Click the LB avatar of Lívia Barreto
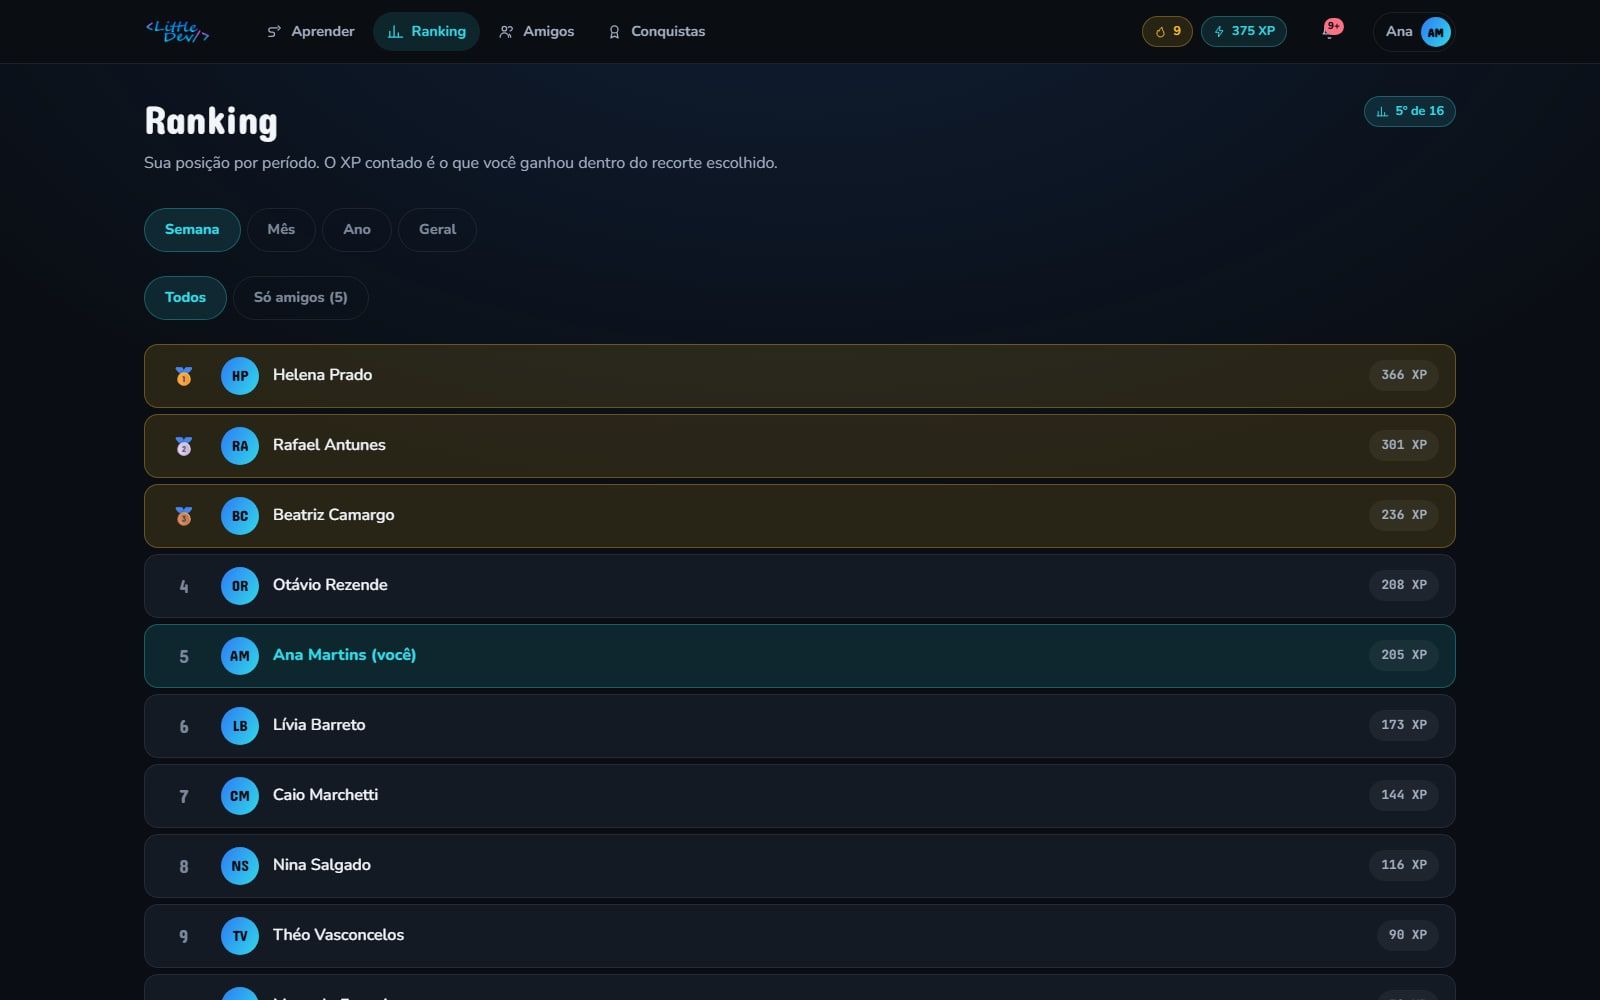 point(240,726)
